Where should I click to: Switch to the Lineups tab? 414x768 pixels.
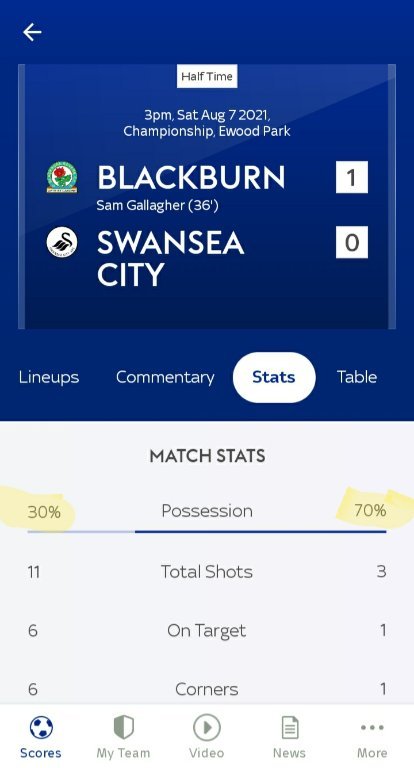(49, 377)
